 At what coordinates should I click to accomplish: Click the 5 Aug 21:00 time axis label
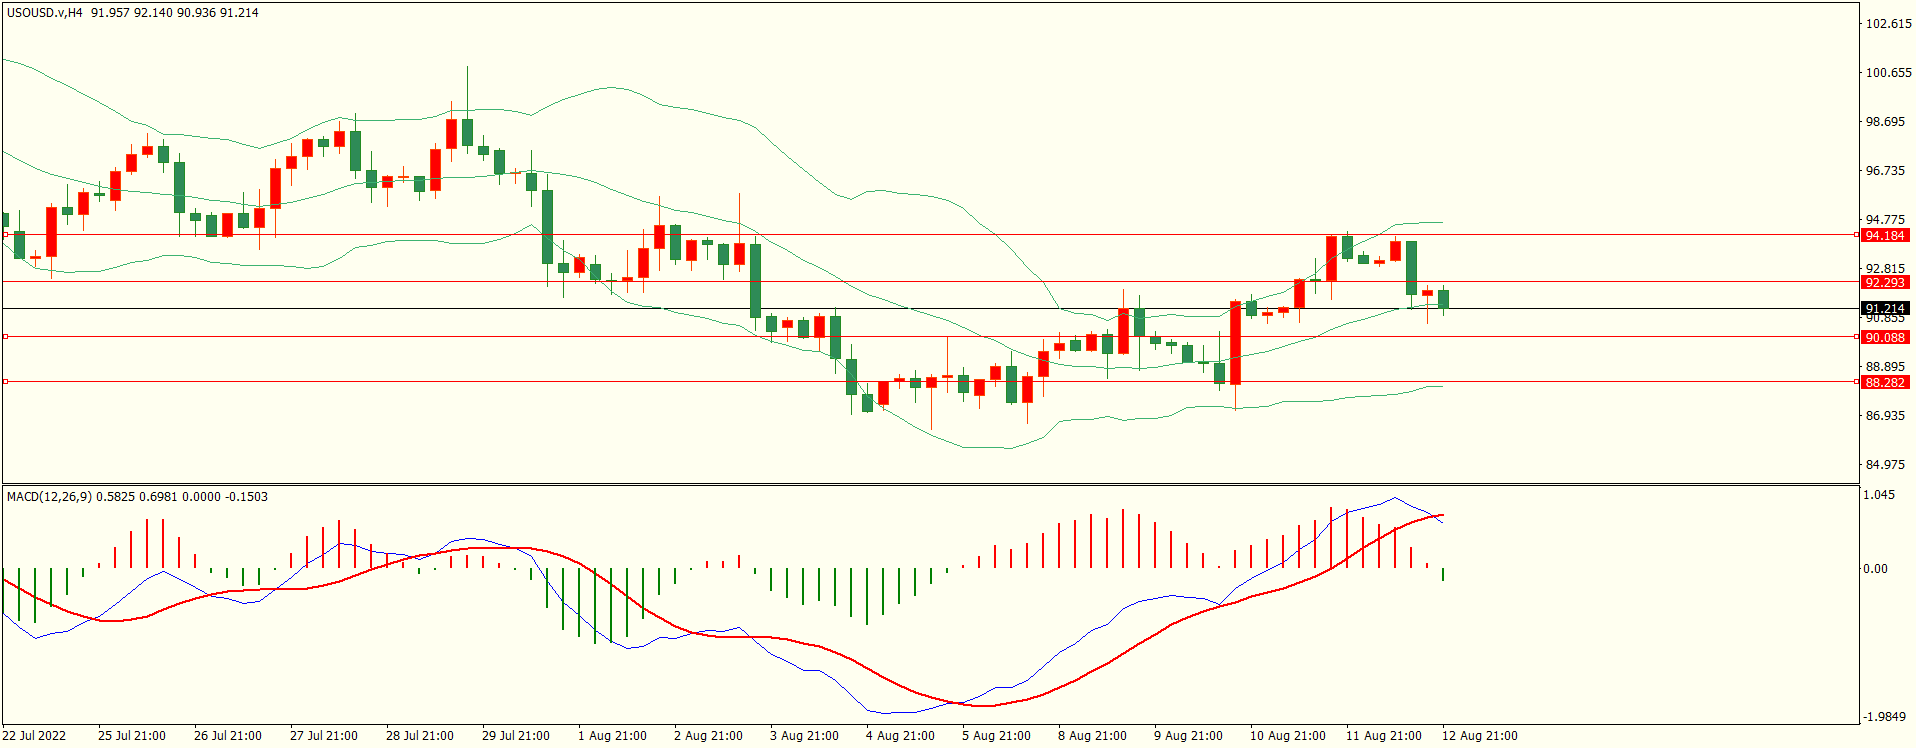[x=996, y=736]
